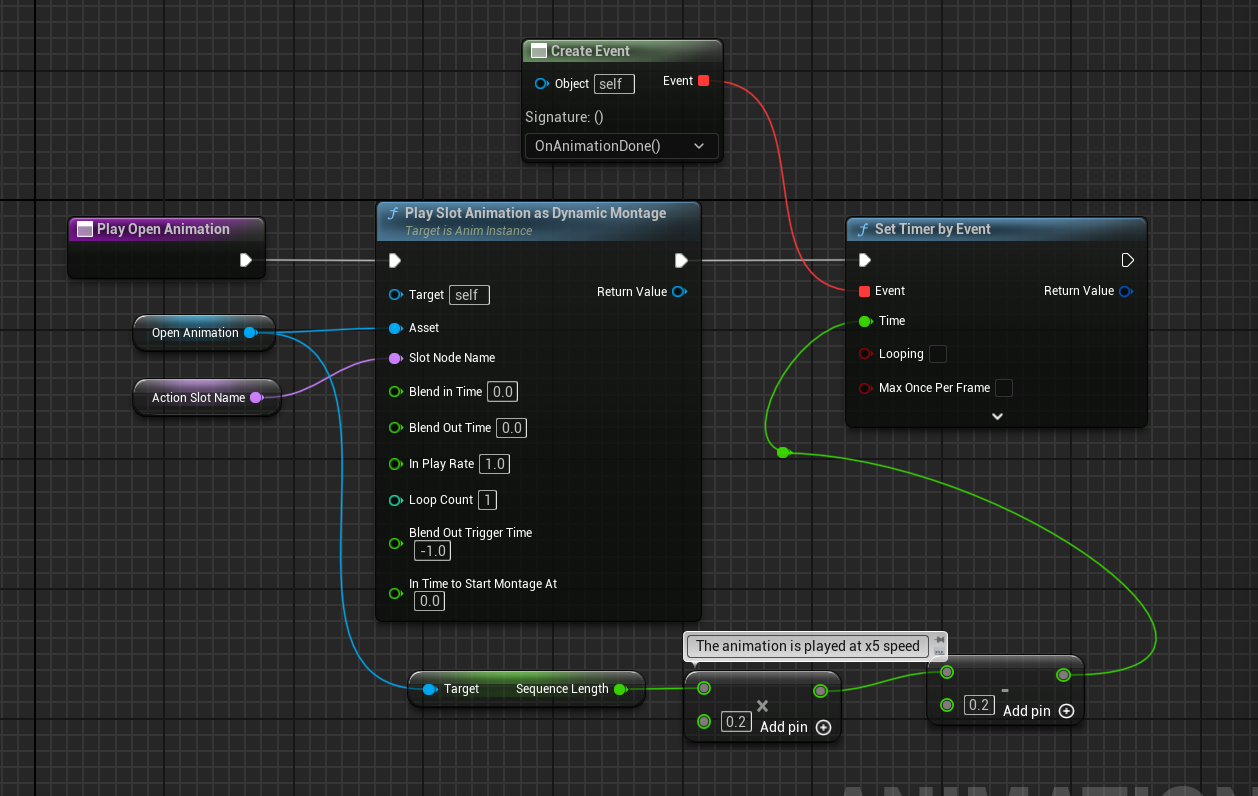1258x796 pixels.
Task: Click the Event output pin on Create Event
Action: point(703,81)
